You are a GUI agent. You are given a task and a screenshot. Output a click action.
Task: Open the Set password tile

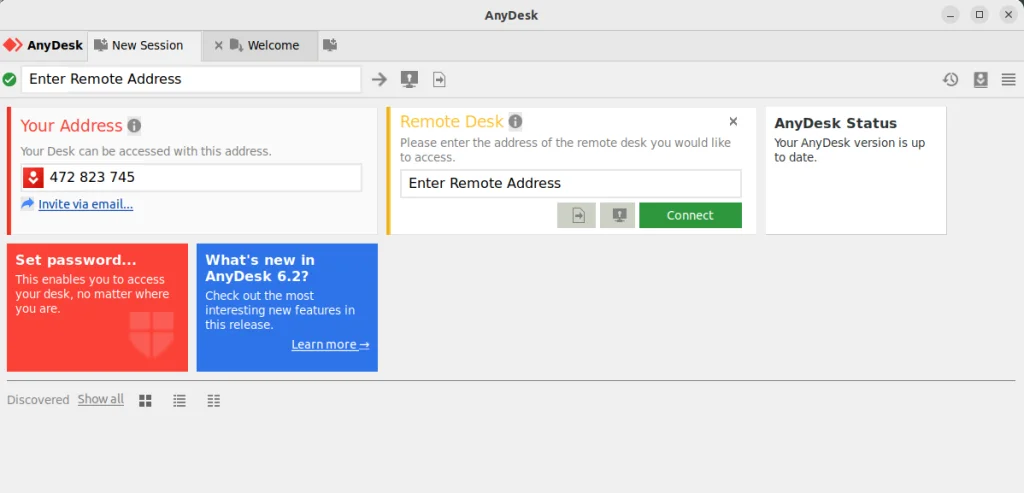[97, 308]
